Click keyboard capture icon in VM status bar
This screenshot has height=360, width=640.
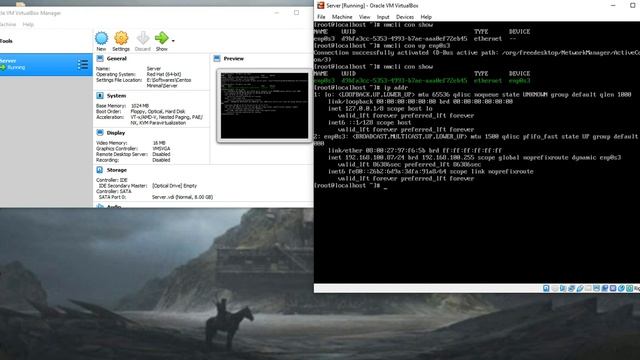tap(630, 289)
